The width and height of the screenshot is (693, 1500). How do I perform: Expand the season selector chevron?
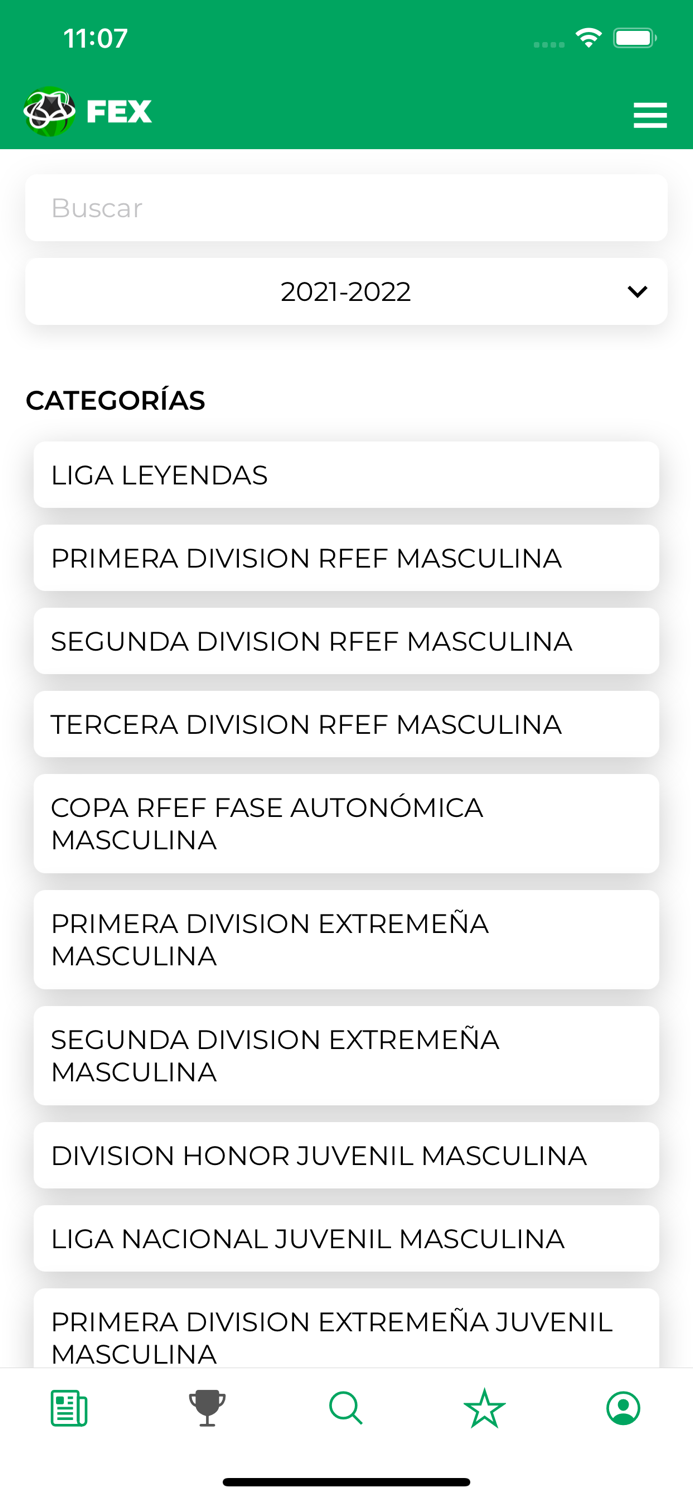tap(636, 291)
